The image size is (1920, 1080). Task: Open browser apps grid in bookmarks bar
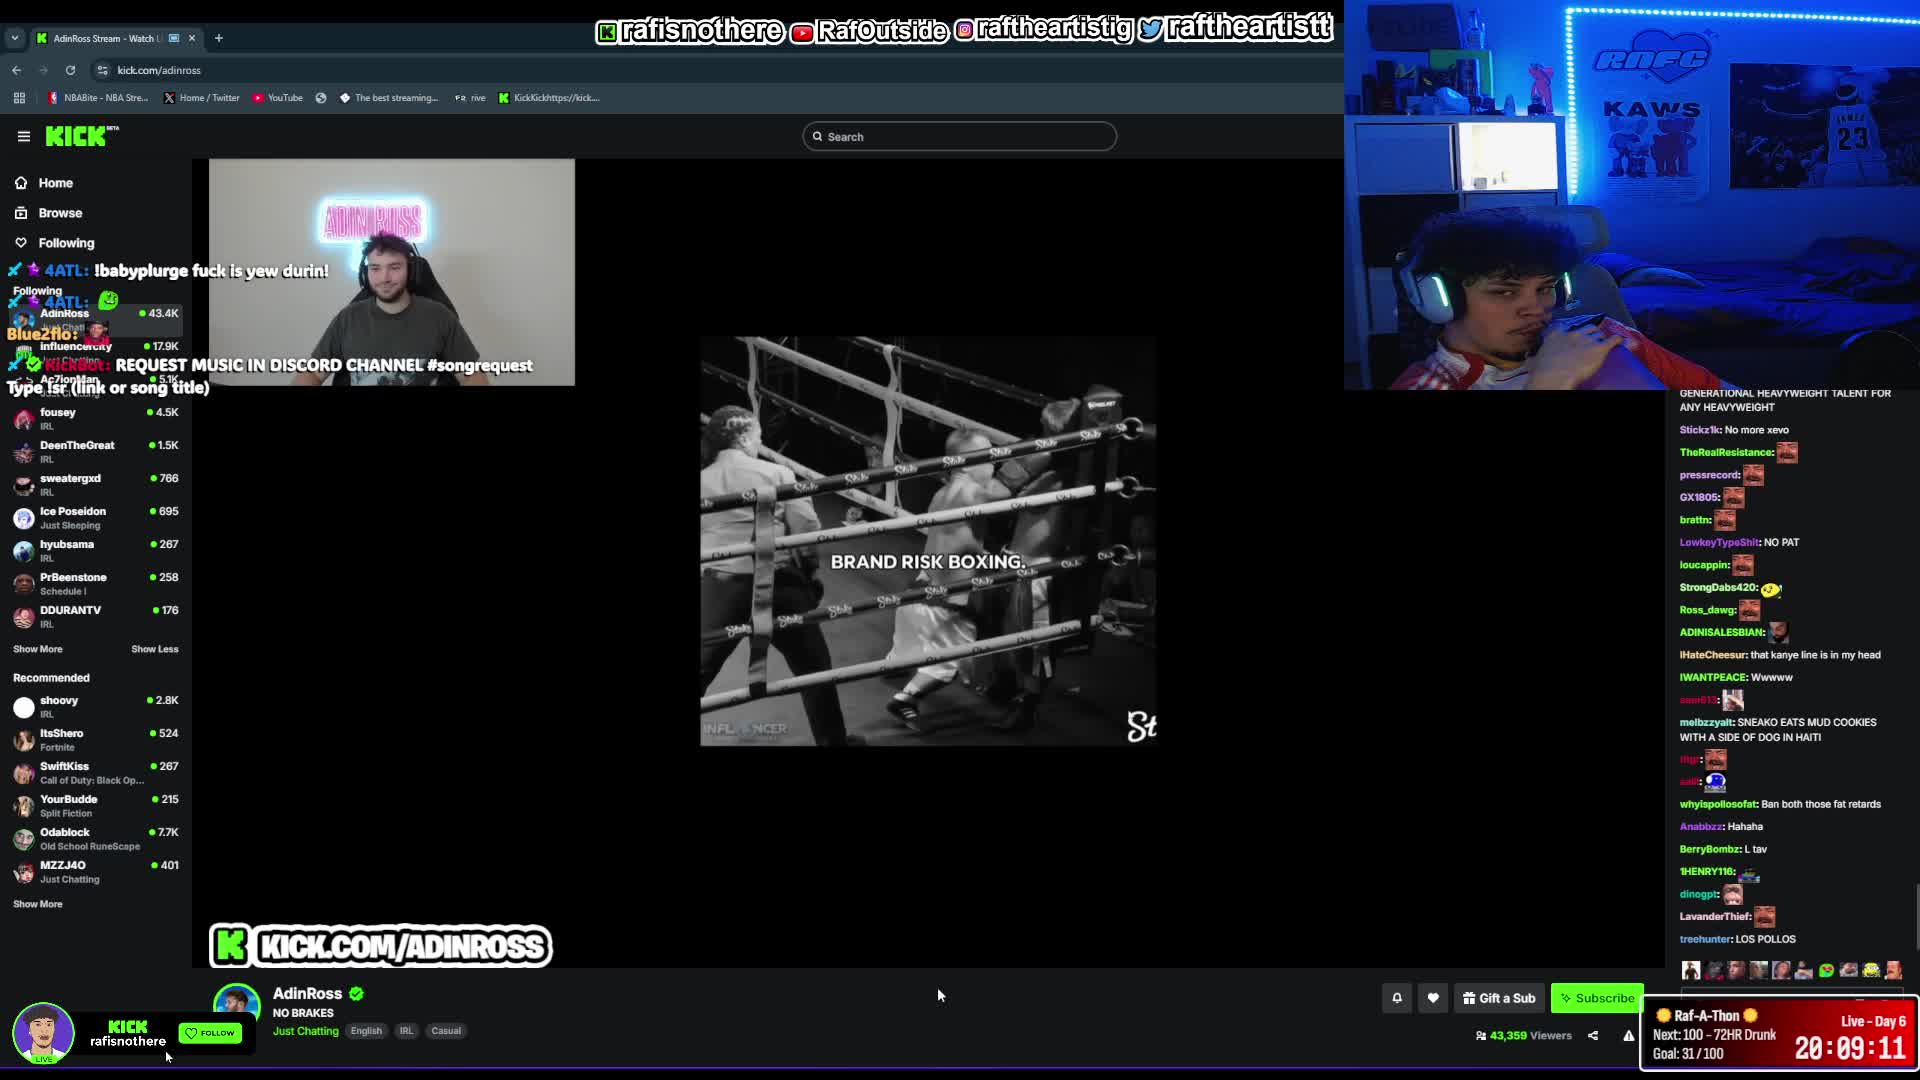(x=19, y=98)
